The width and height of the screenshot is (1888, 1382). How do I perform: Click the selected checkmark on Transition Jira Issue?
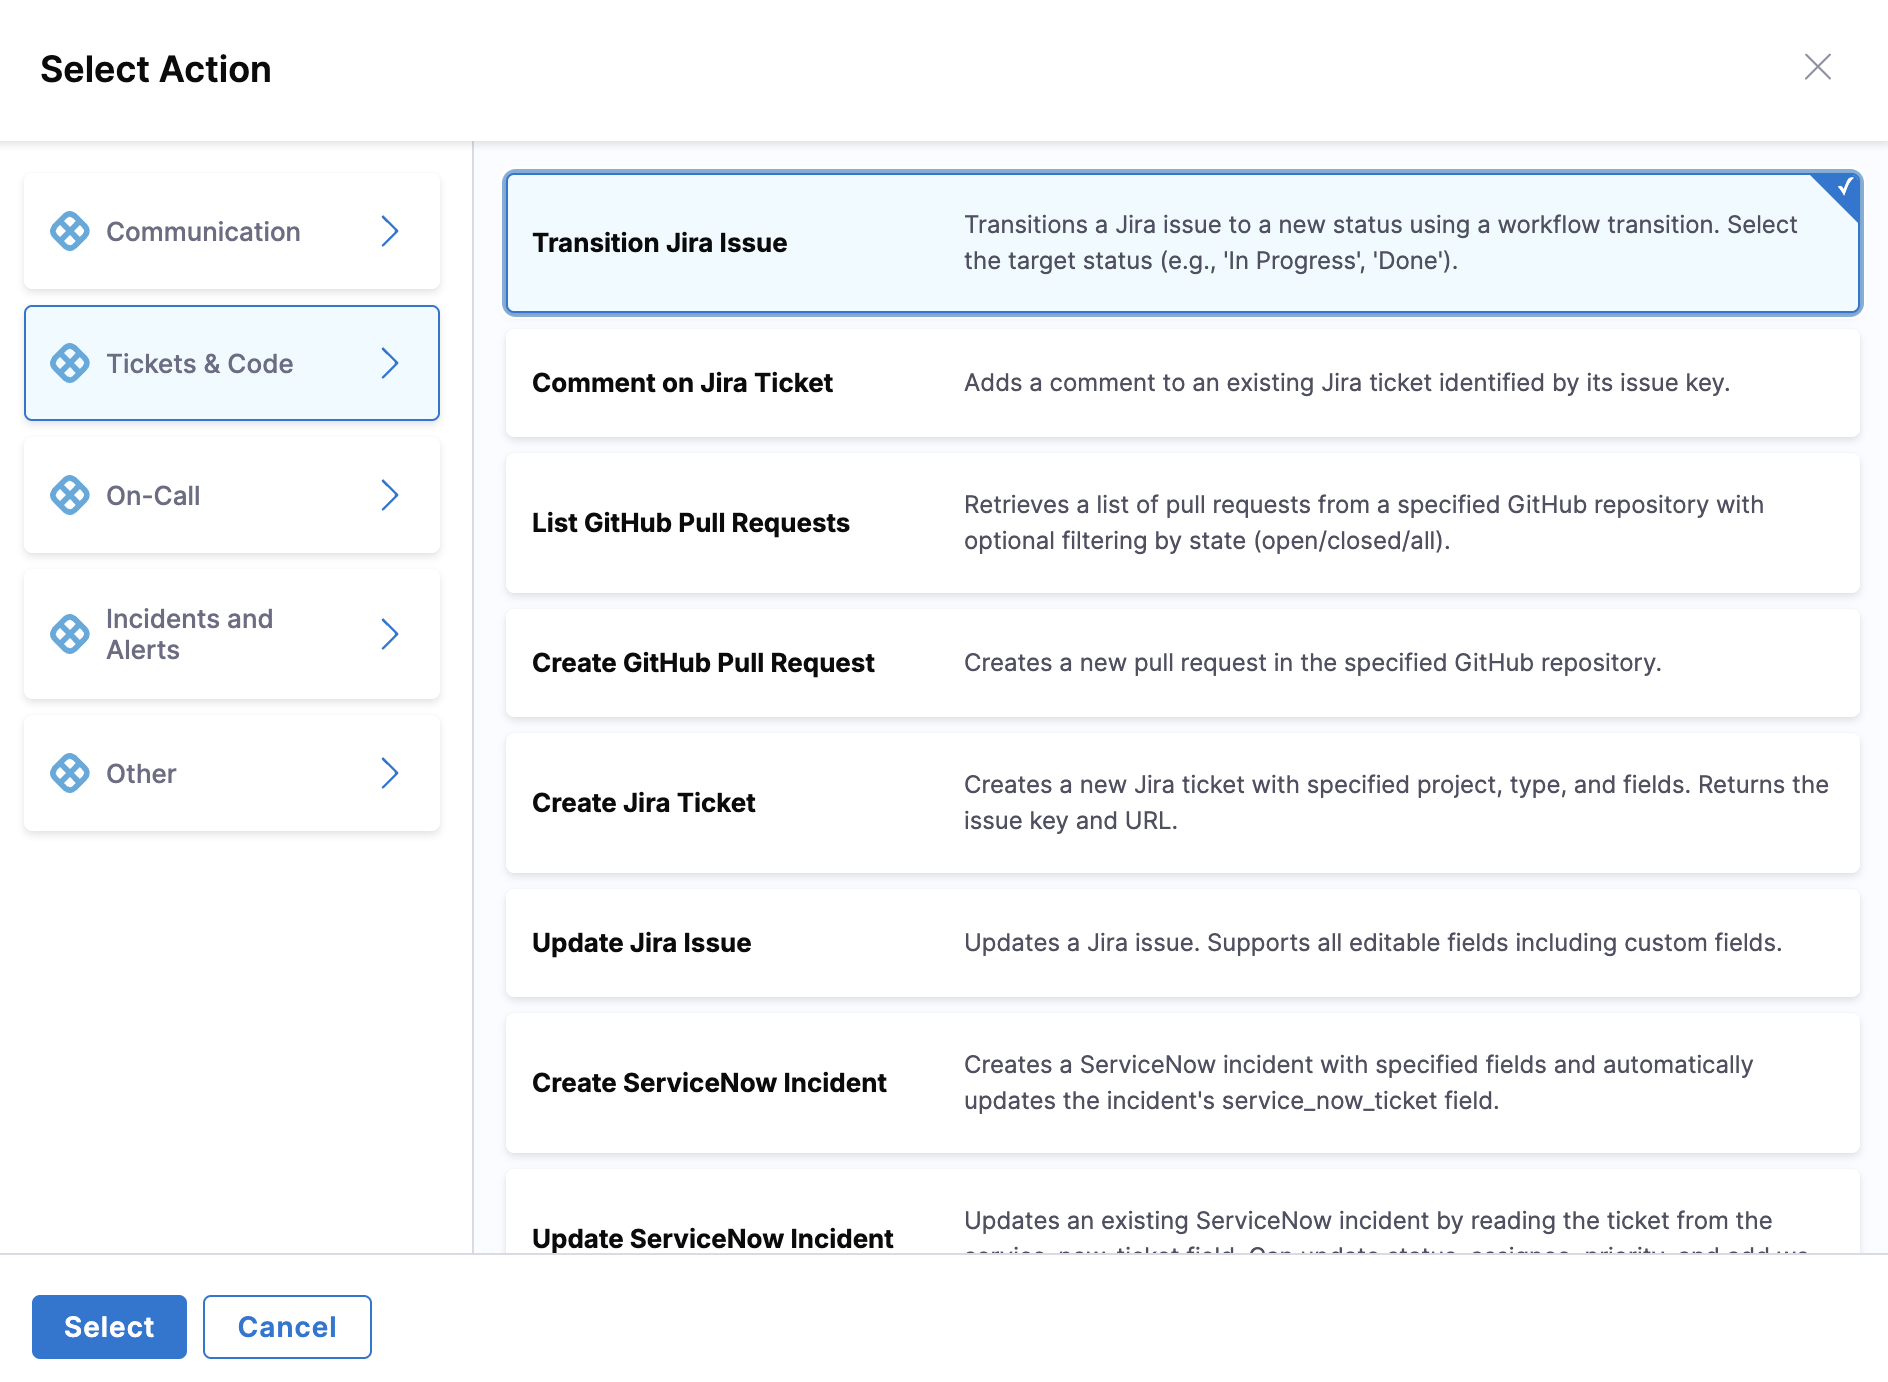pos(1843,188)
